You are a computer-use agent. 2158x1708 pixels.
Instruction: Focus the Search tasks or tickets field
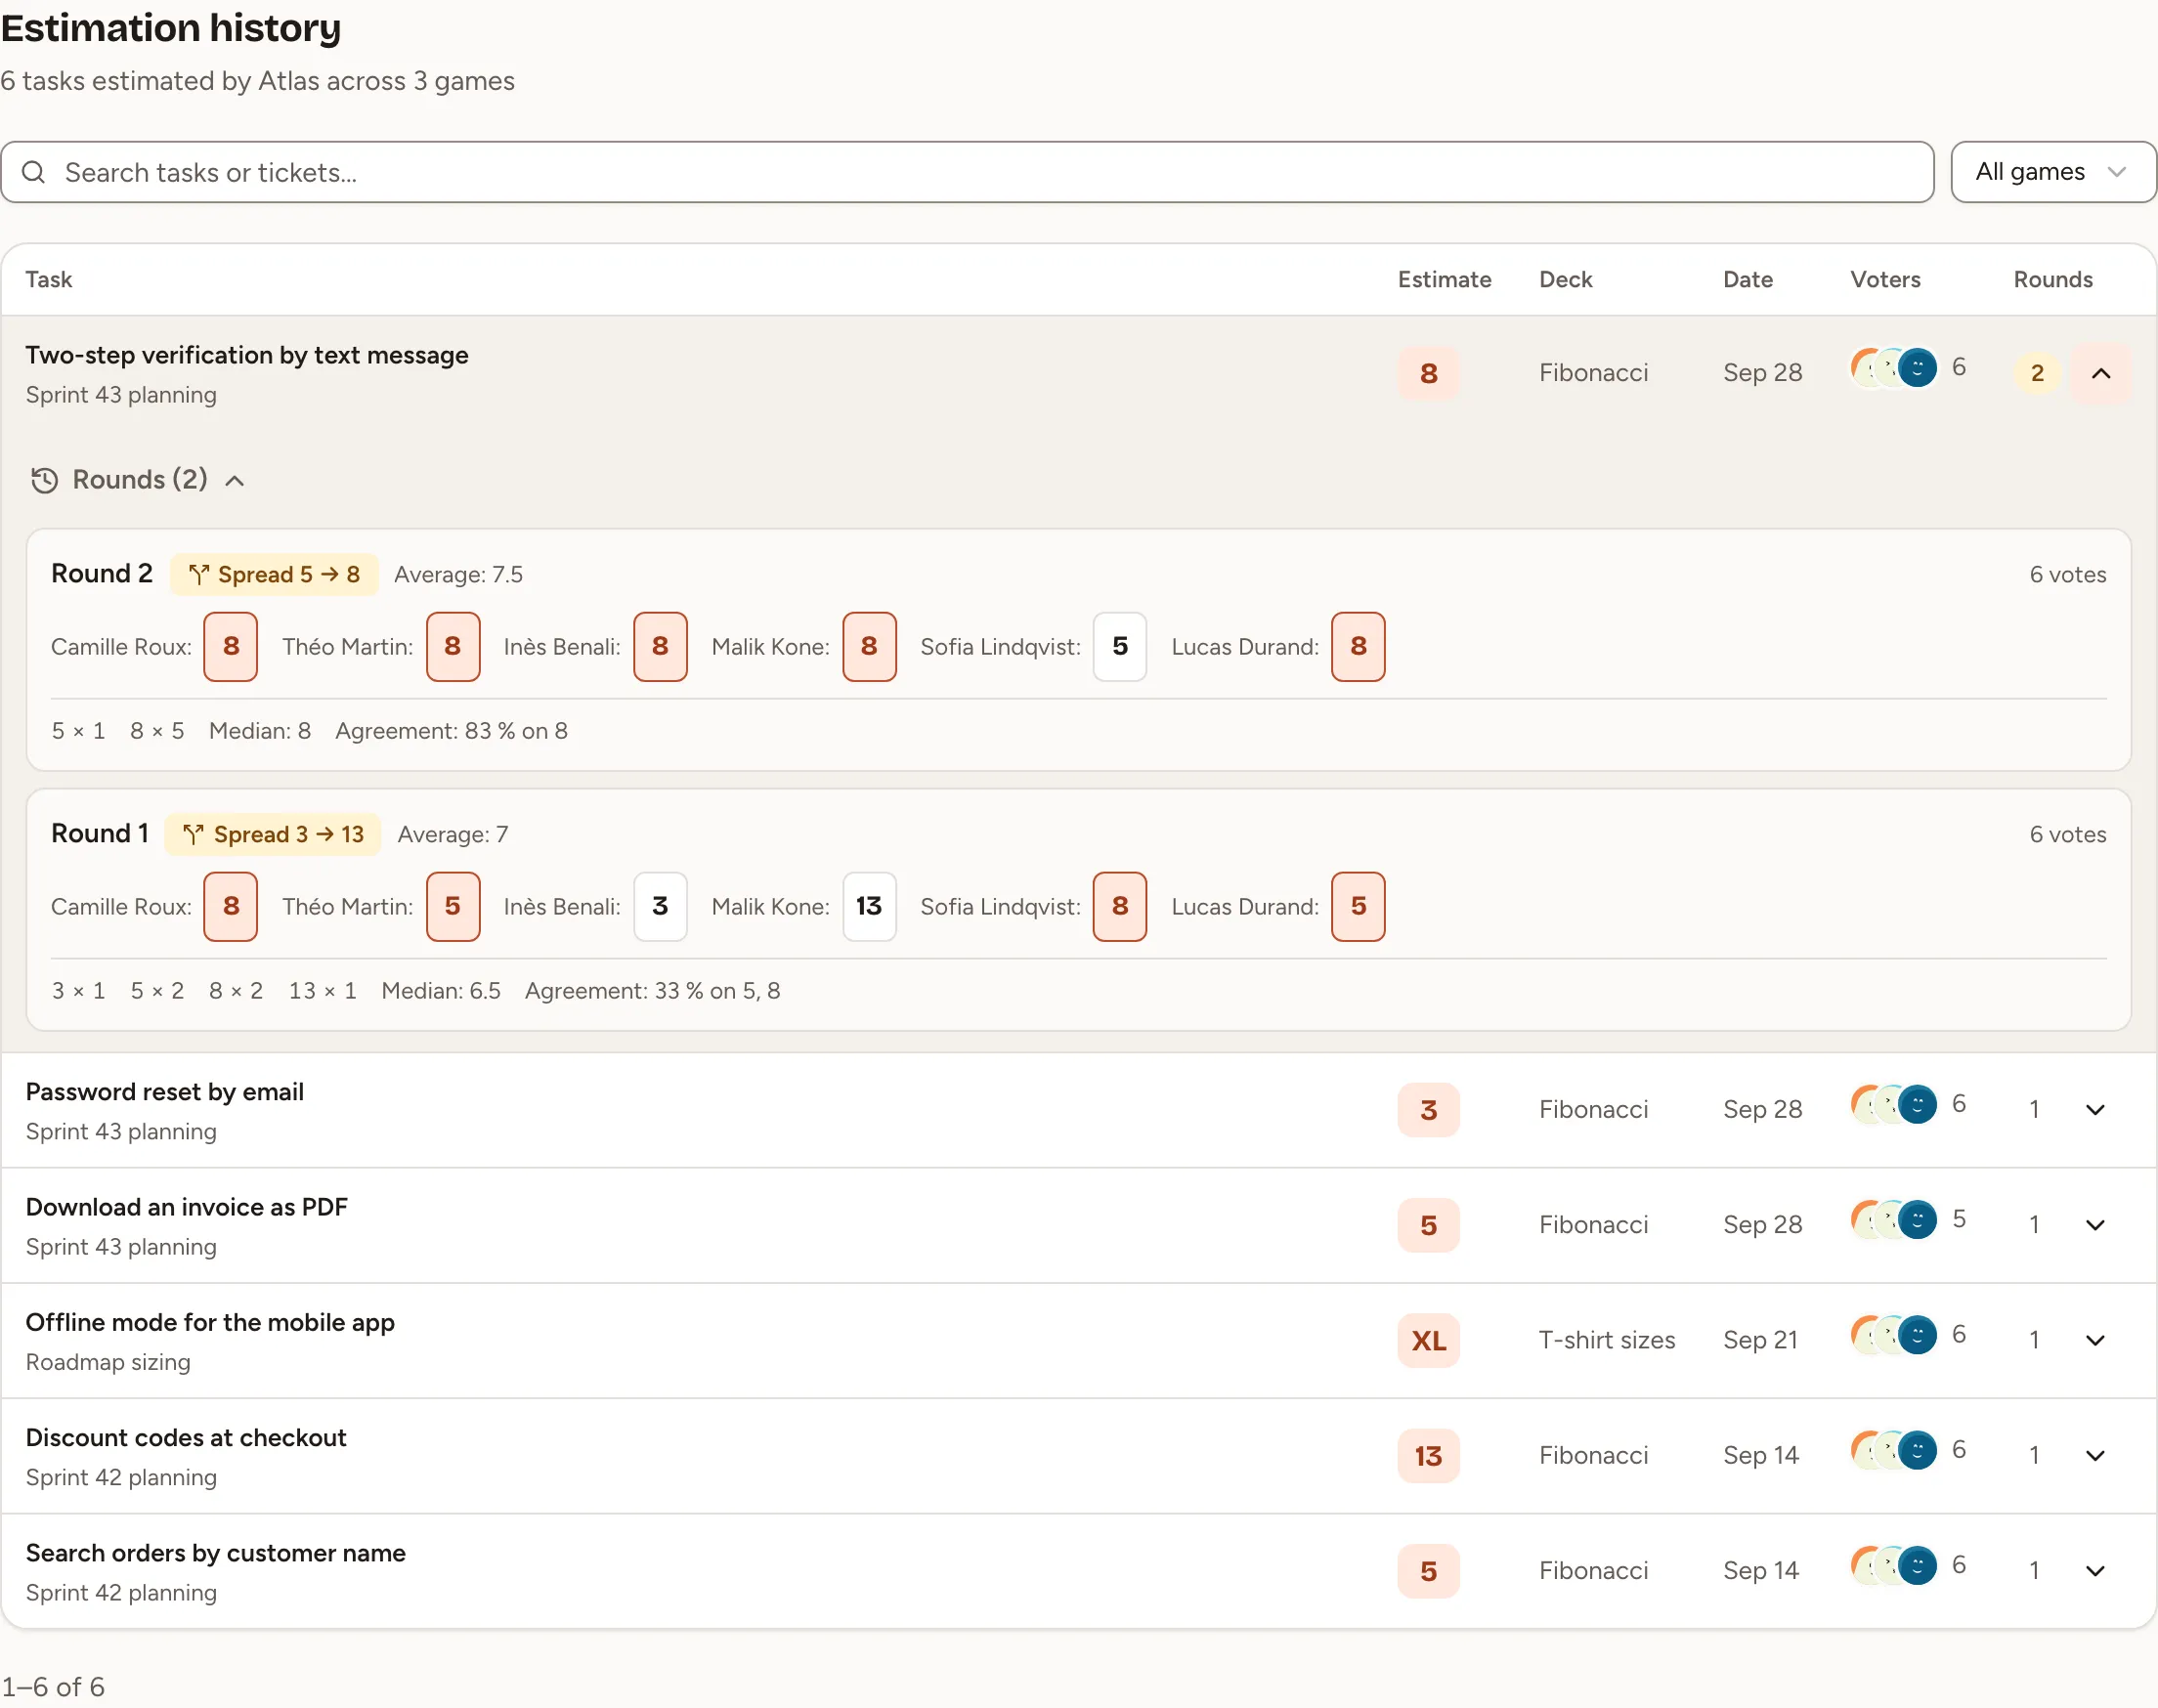(967, 172)
